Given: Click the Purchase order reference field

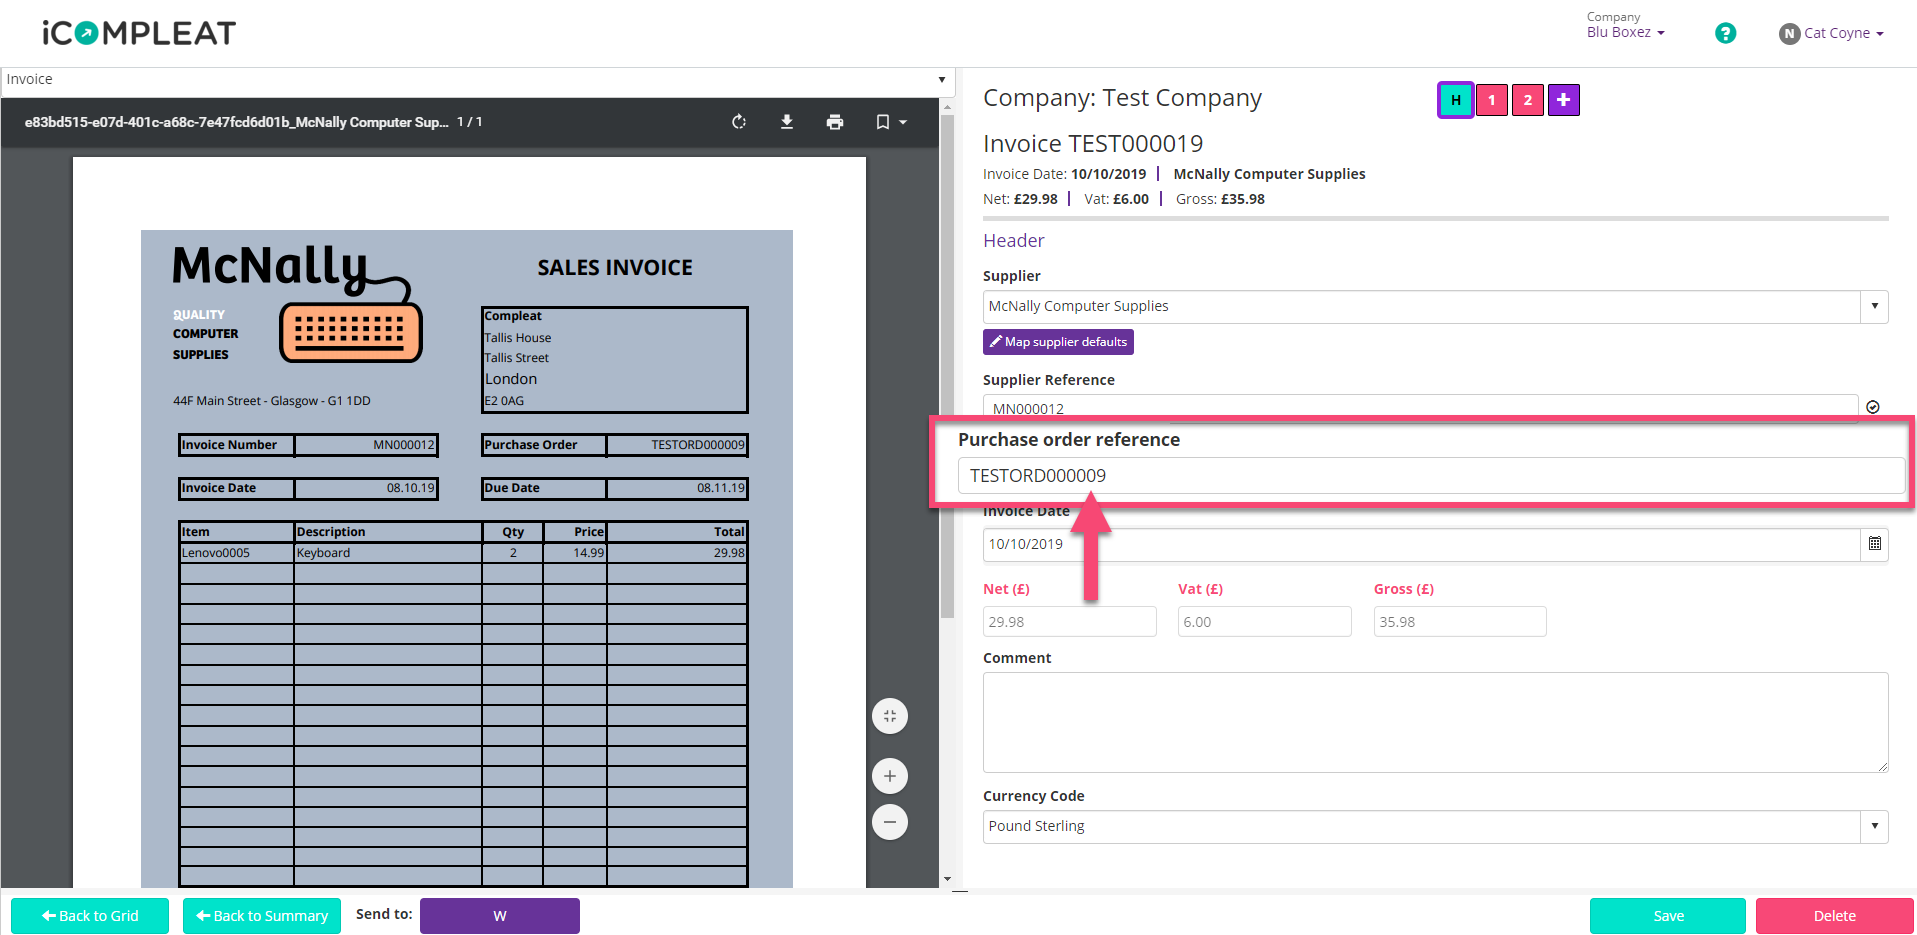Looking at the screenshot, I should click(1431, 476).
